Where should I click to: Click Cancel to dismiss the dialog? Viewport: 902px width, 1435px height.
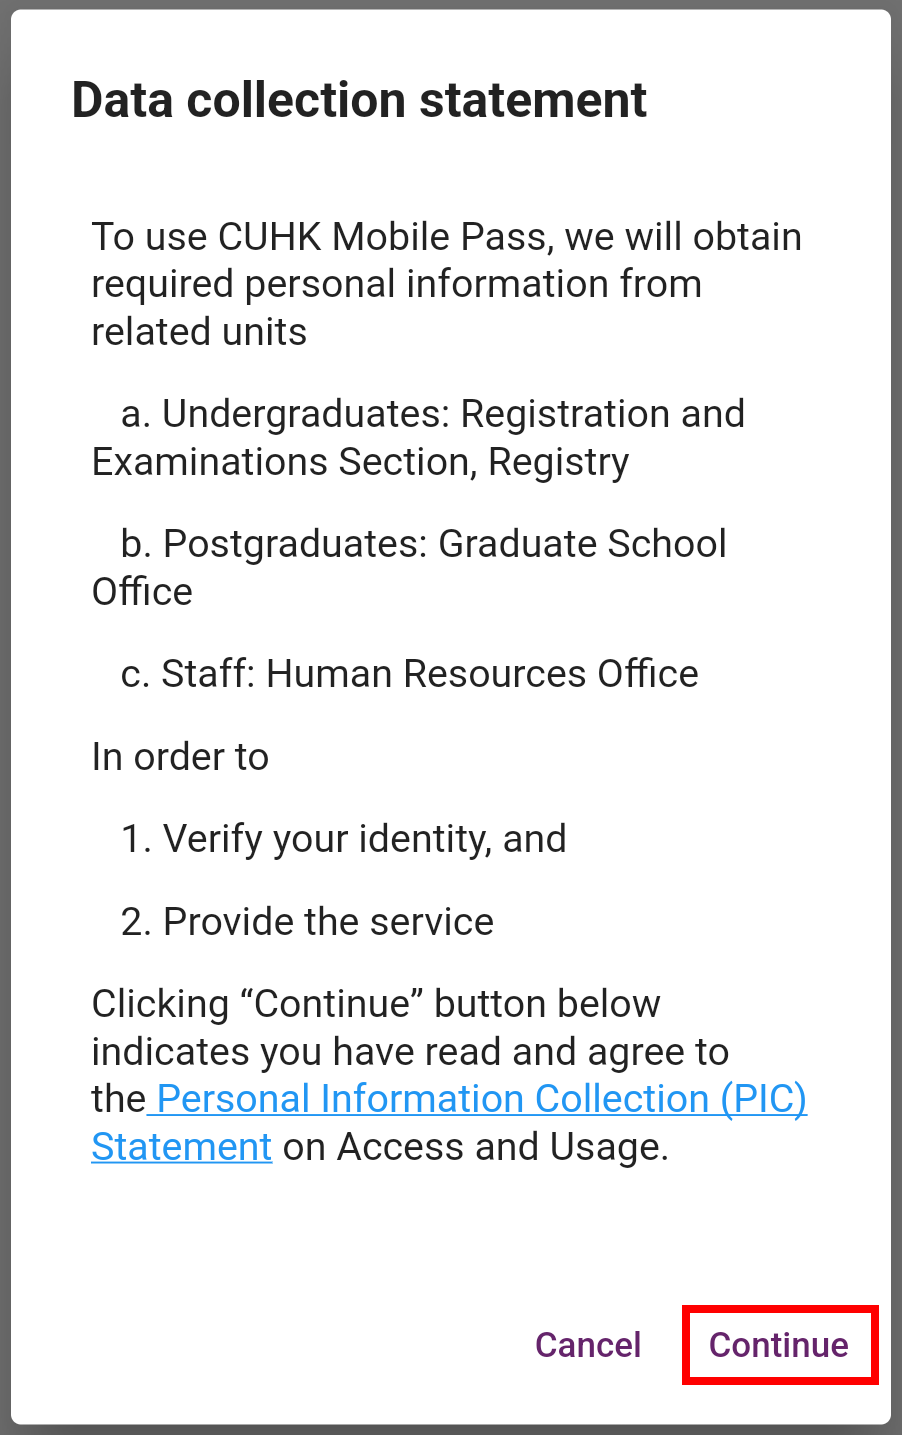(x=588, y=1345)
